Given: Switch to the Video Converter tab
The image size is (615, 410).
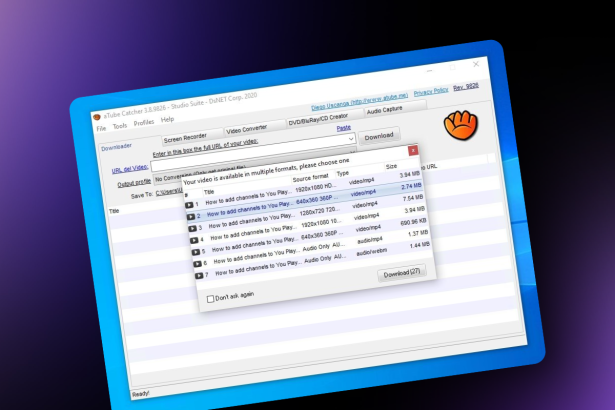Looking at the screenshot, I should [x=255, y=128].
